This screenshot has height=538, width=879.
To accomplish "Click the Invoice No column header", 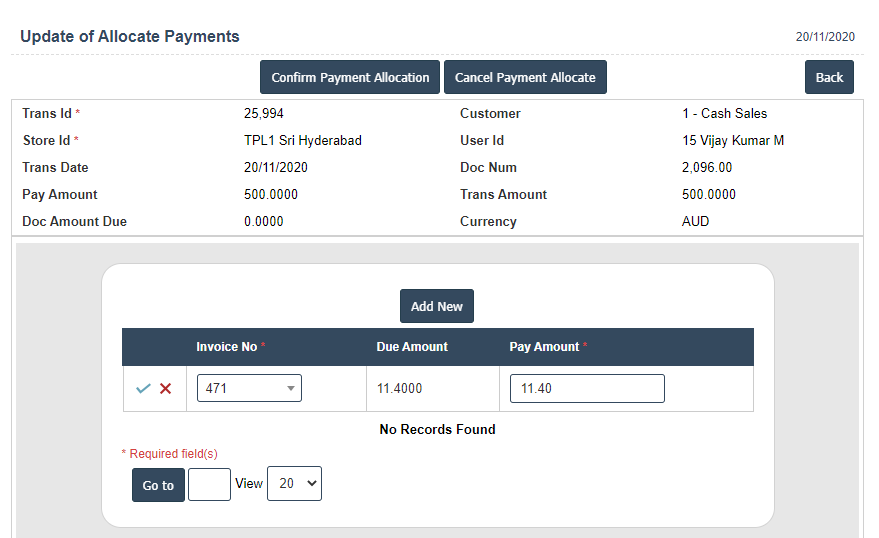I will point(227,347).
